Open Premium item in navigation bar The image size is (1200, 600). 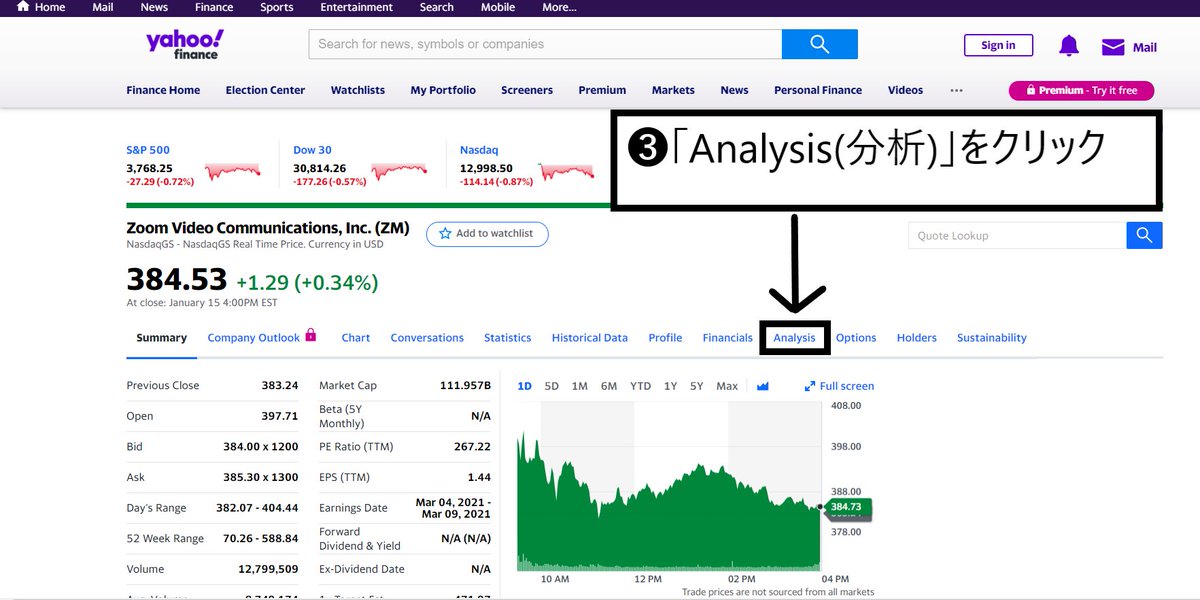tap(602, 90)
